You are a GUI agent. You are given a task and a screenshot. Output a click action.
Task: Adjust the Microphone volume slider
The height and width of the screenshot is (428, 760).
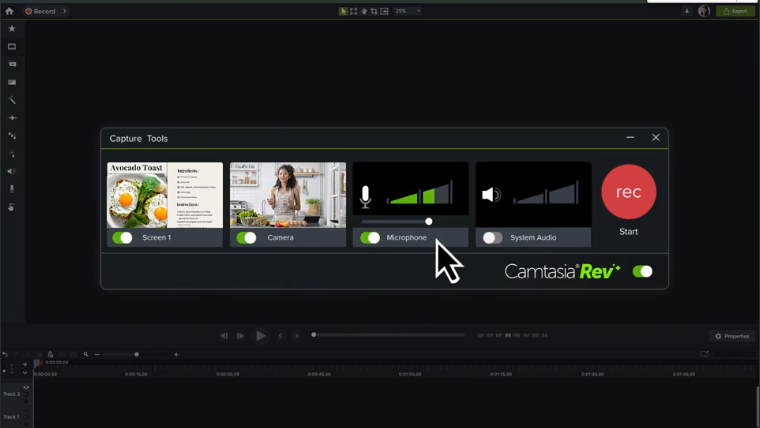click(428, 221)
